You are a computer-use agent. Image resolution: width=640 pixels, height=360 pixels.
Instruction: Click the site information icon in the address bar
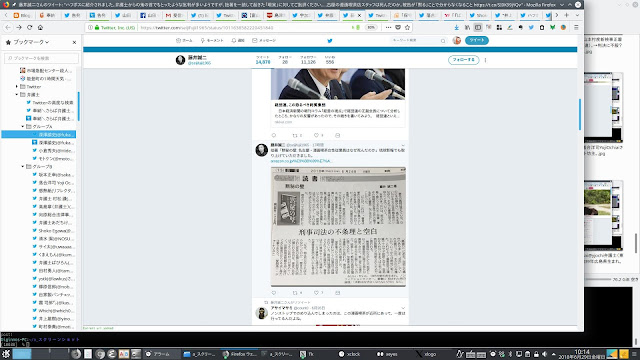tap(90, 27)
